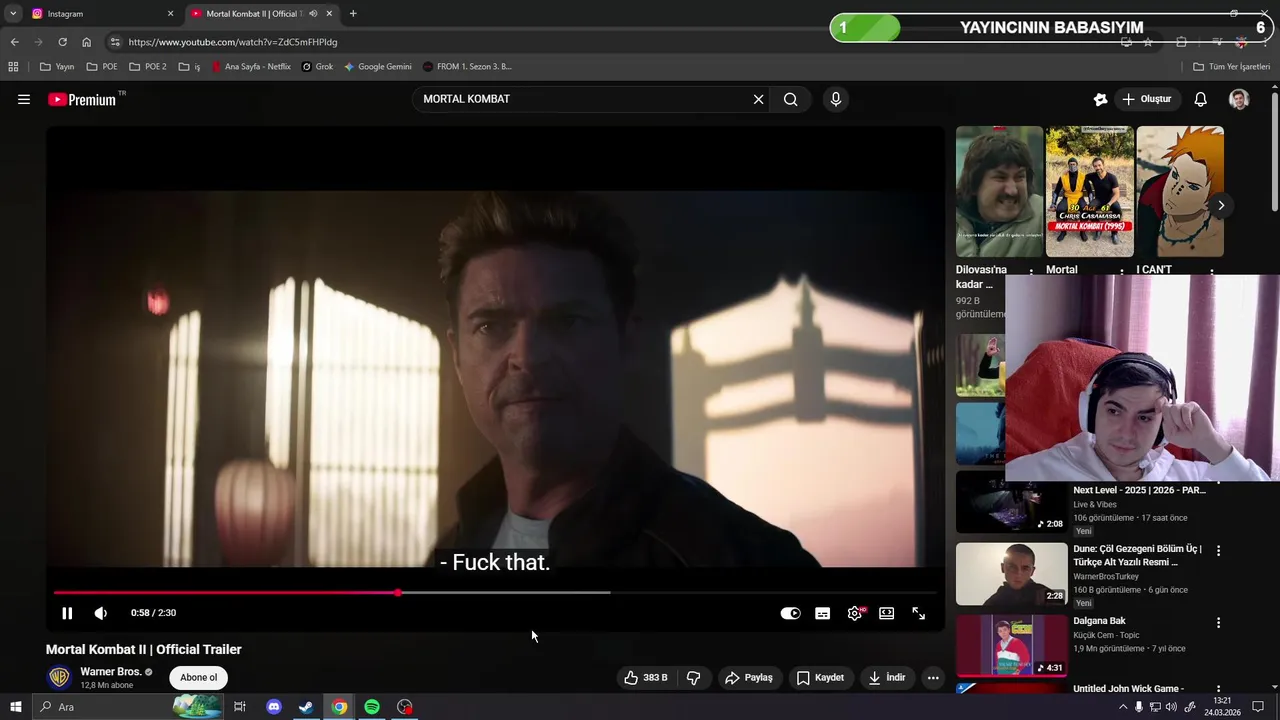
Task: Open Steam from the taskbar
Action: point(306,707)
